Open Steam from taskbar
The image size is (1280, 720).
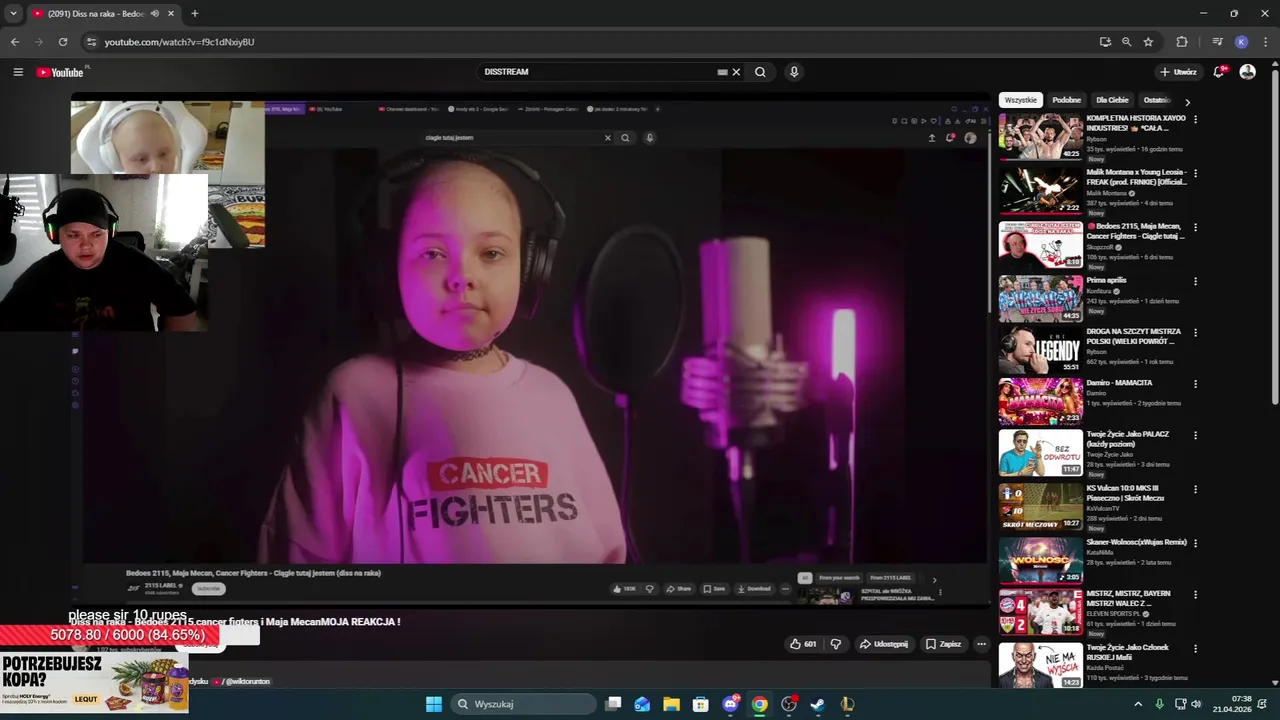coord(818,704)
